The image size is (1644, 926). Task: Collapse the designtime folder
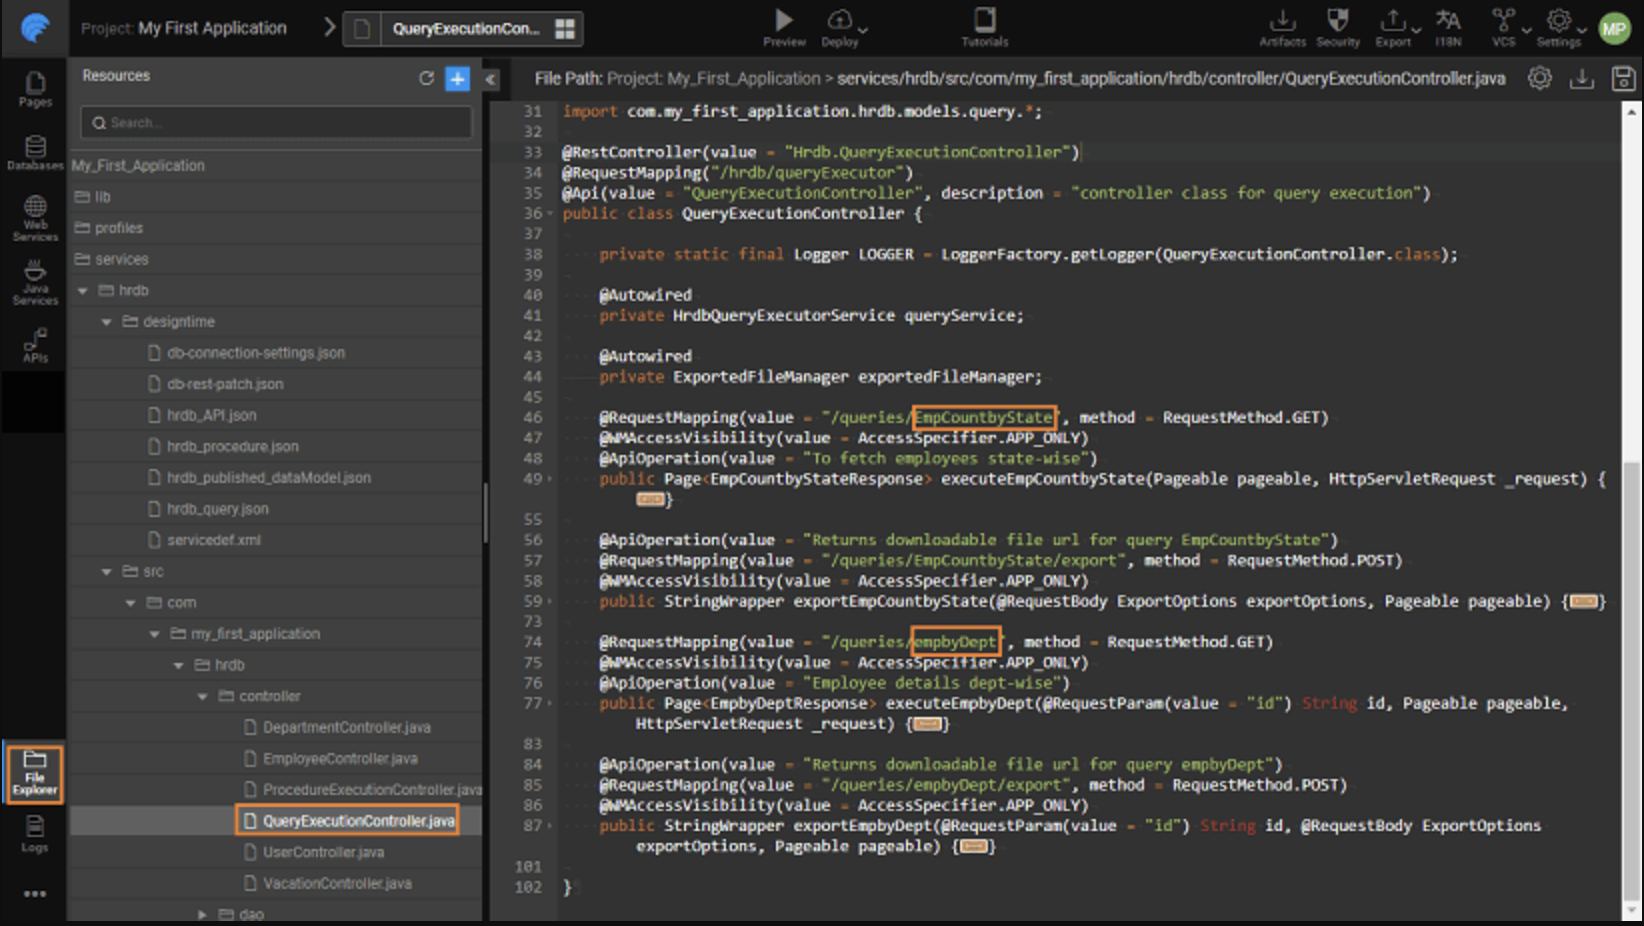point(107,322)
